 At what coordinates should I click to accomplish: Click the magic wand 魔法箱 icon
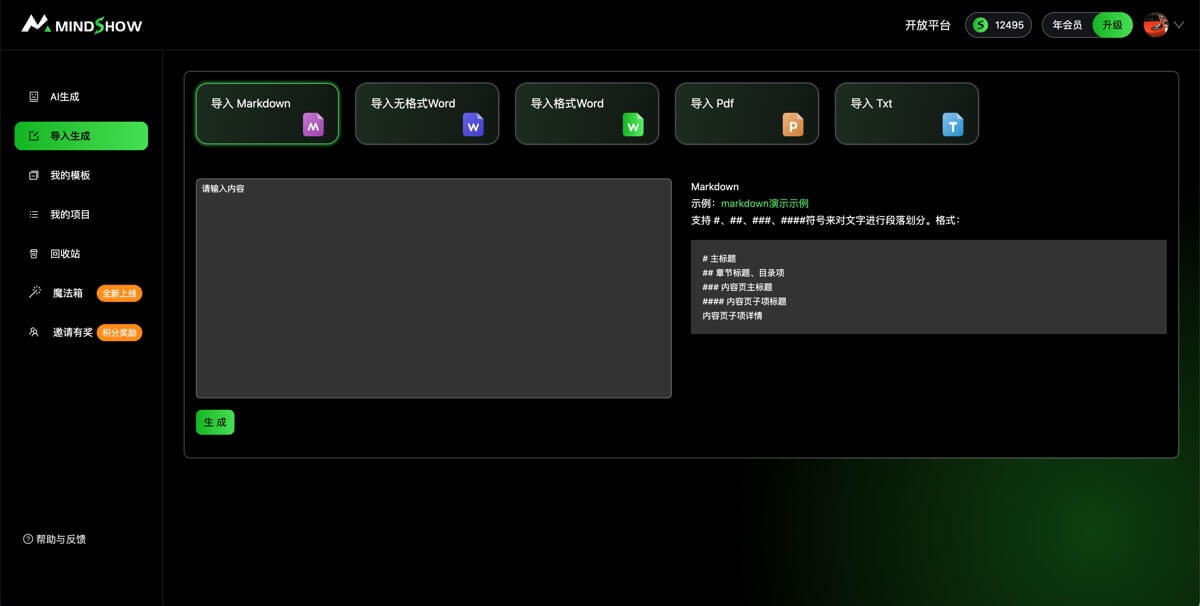coord(34,293)
